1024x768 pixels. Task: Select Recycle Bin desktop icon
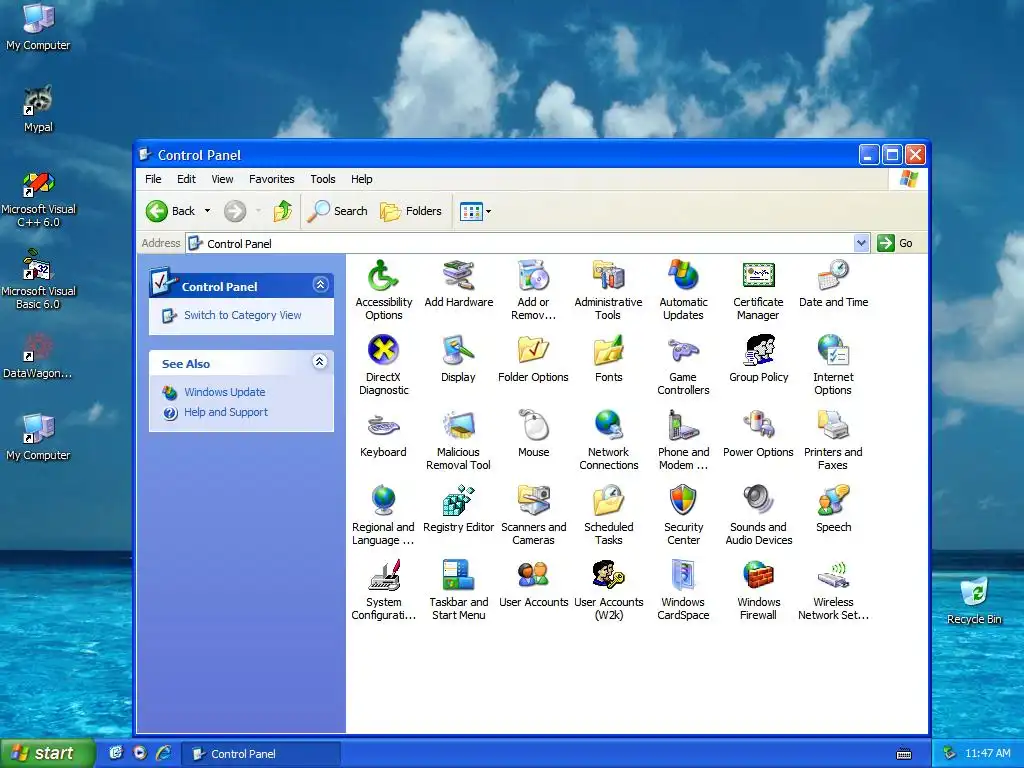(974, 600)
